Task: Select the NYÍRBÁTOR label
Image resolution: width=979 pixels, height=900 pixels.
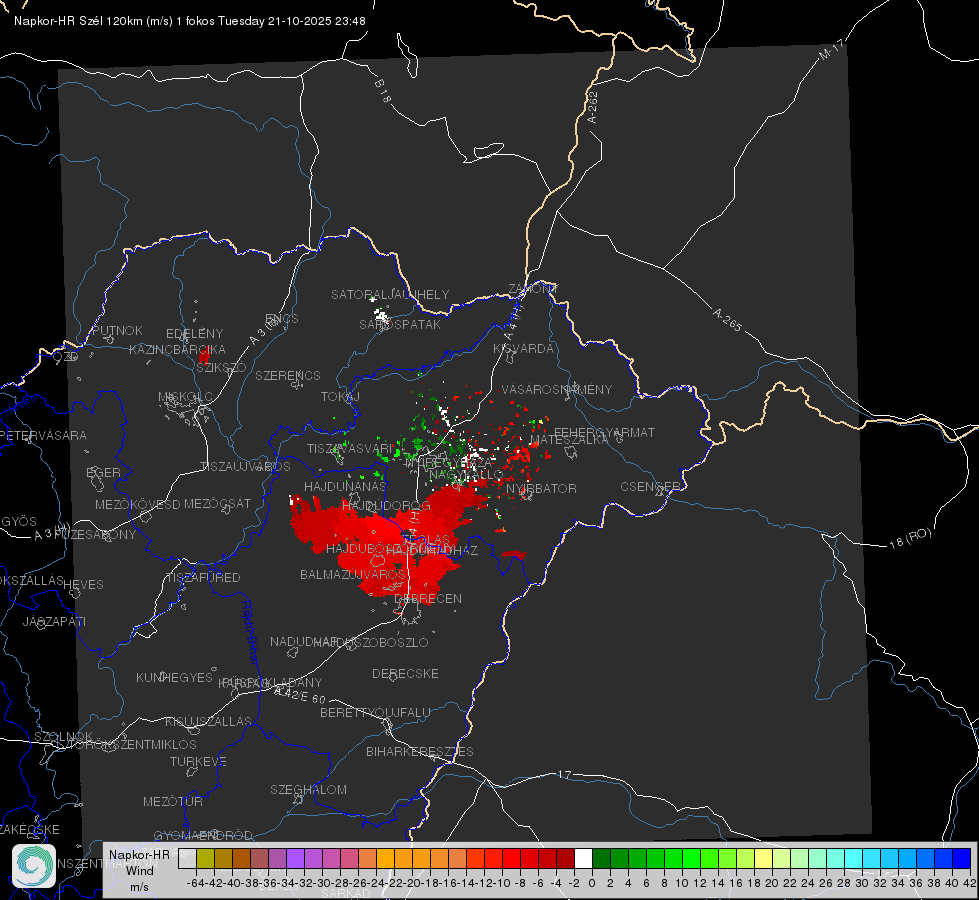Action: click(x=541, y=488)
